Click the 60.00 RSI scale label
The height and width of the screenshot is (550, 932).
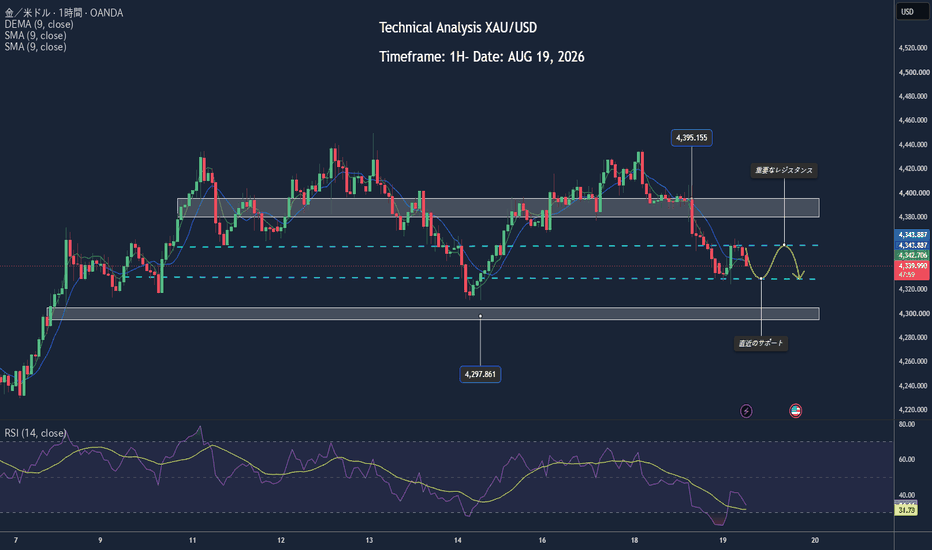(x=906, y=460)
